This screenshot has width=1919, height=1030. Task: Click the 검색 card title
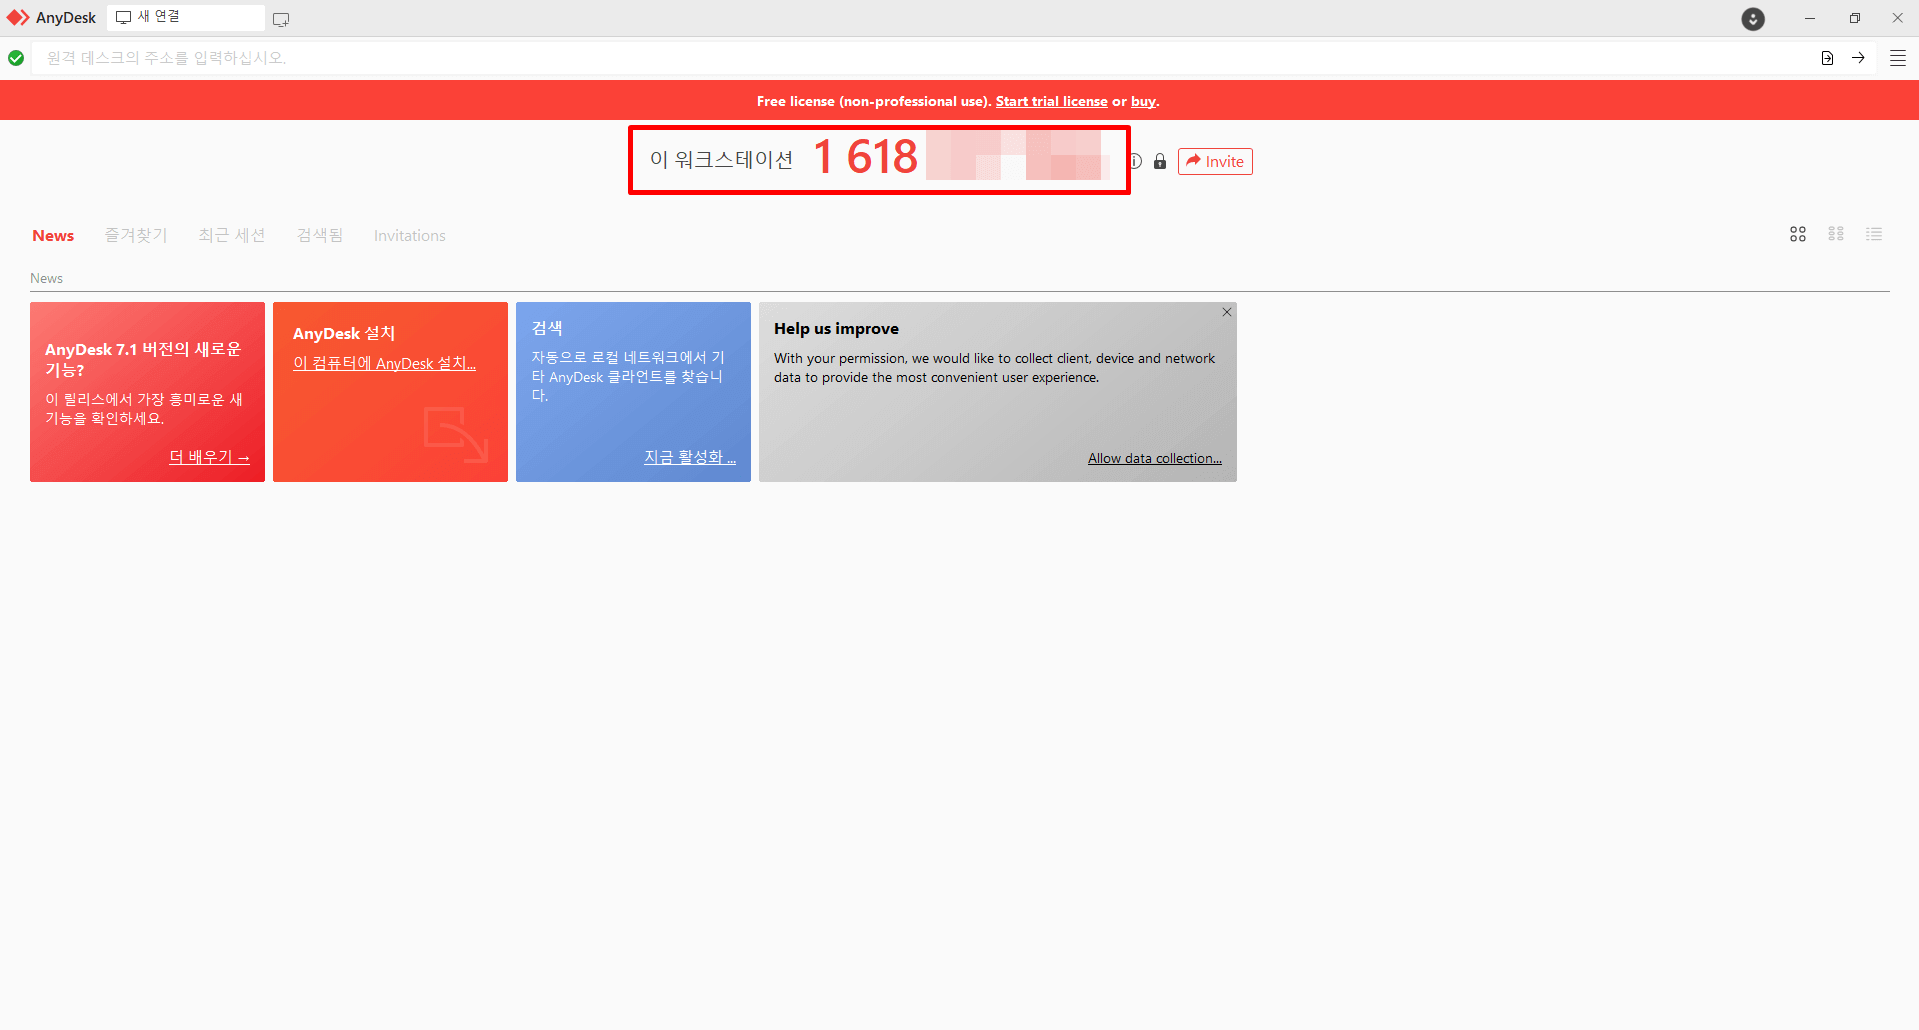[547, 328]
